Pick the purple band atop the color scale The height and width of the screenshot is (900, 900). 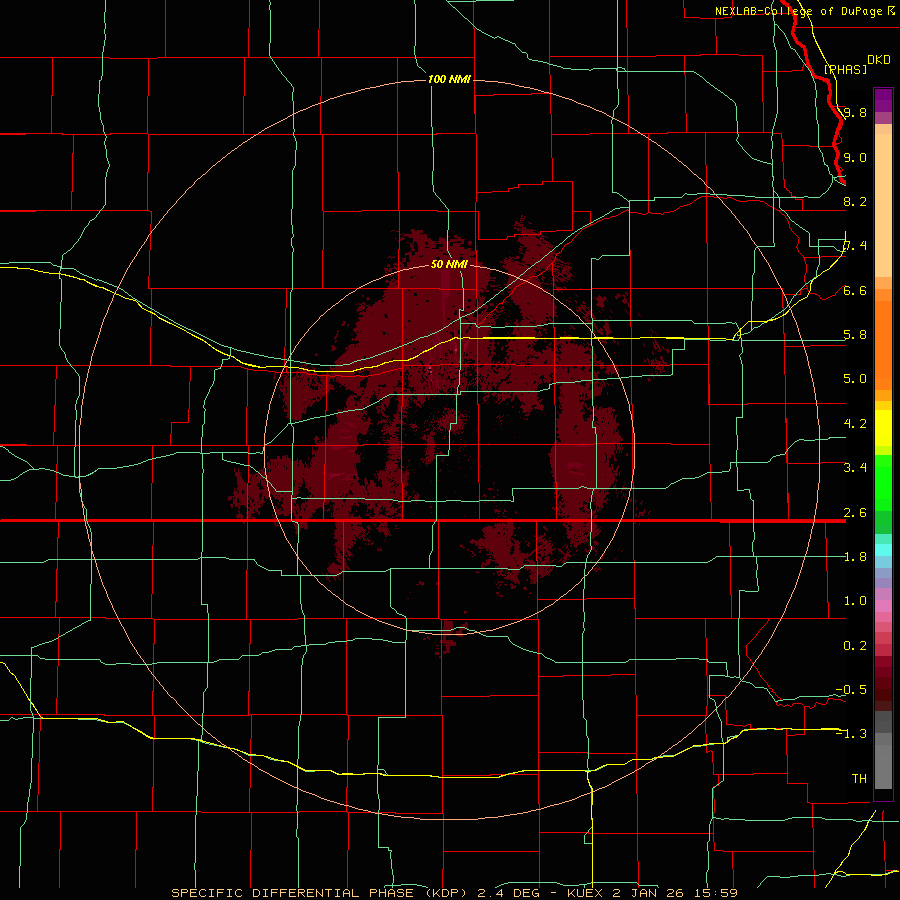coord(883,100)
